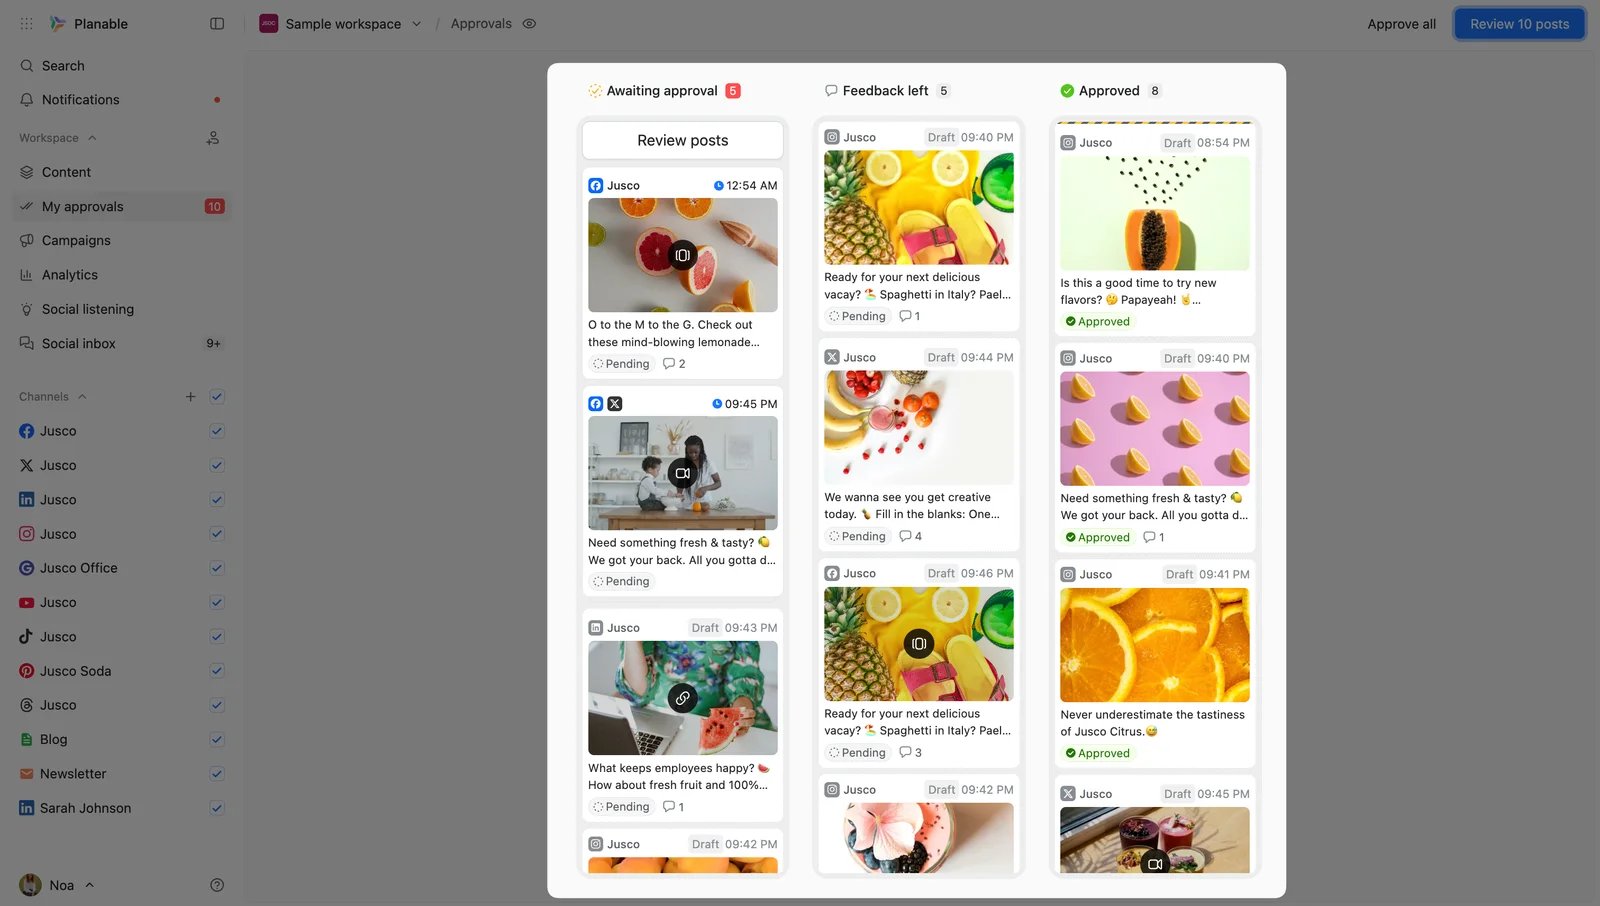Click the invite member icon by Workspace
The image size is (1600, 906).
213,138
